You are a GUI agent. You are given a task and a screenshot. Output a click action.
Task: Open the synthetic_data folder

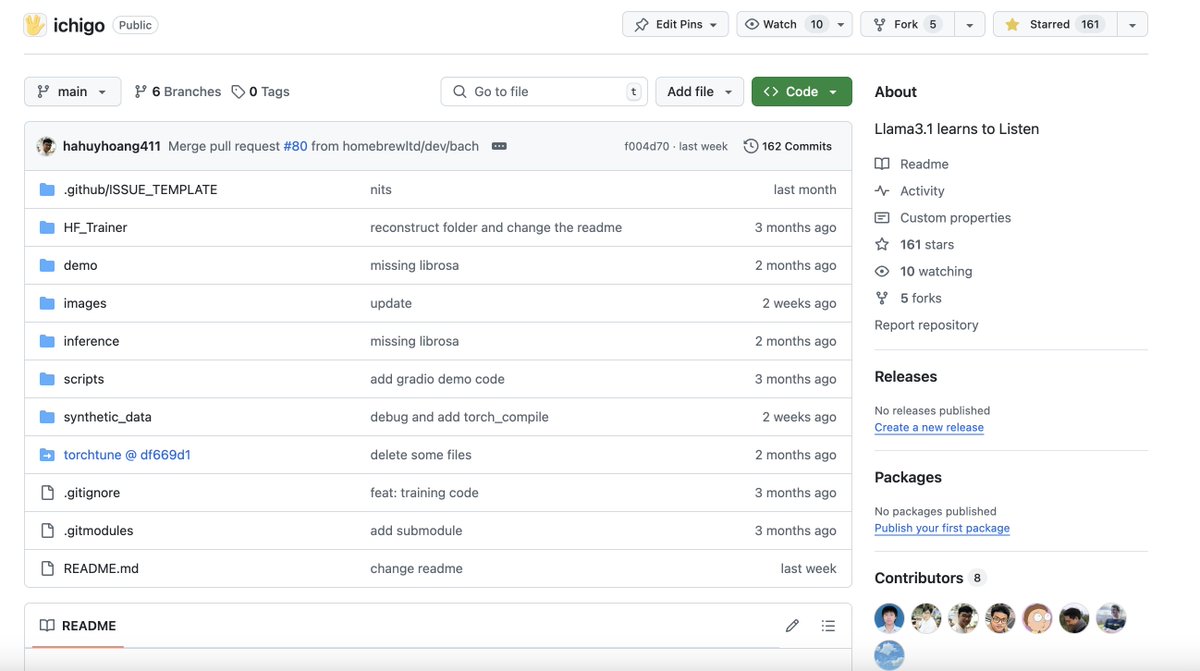(x=107, y=417)
